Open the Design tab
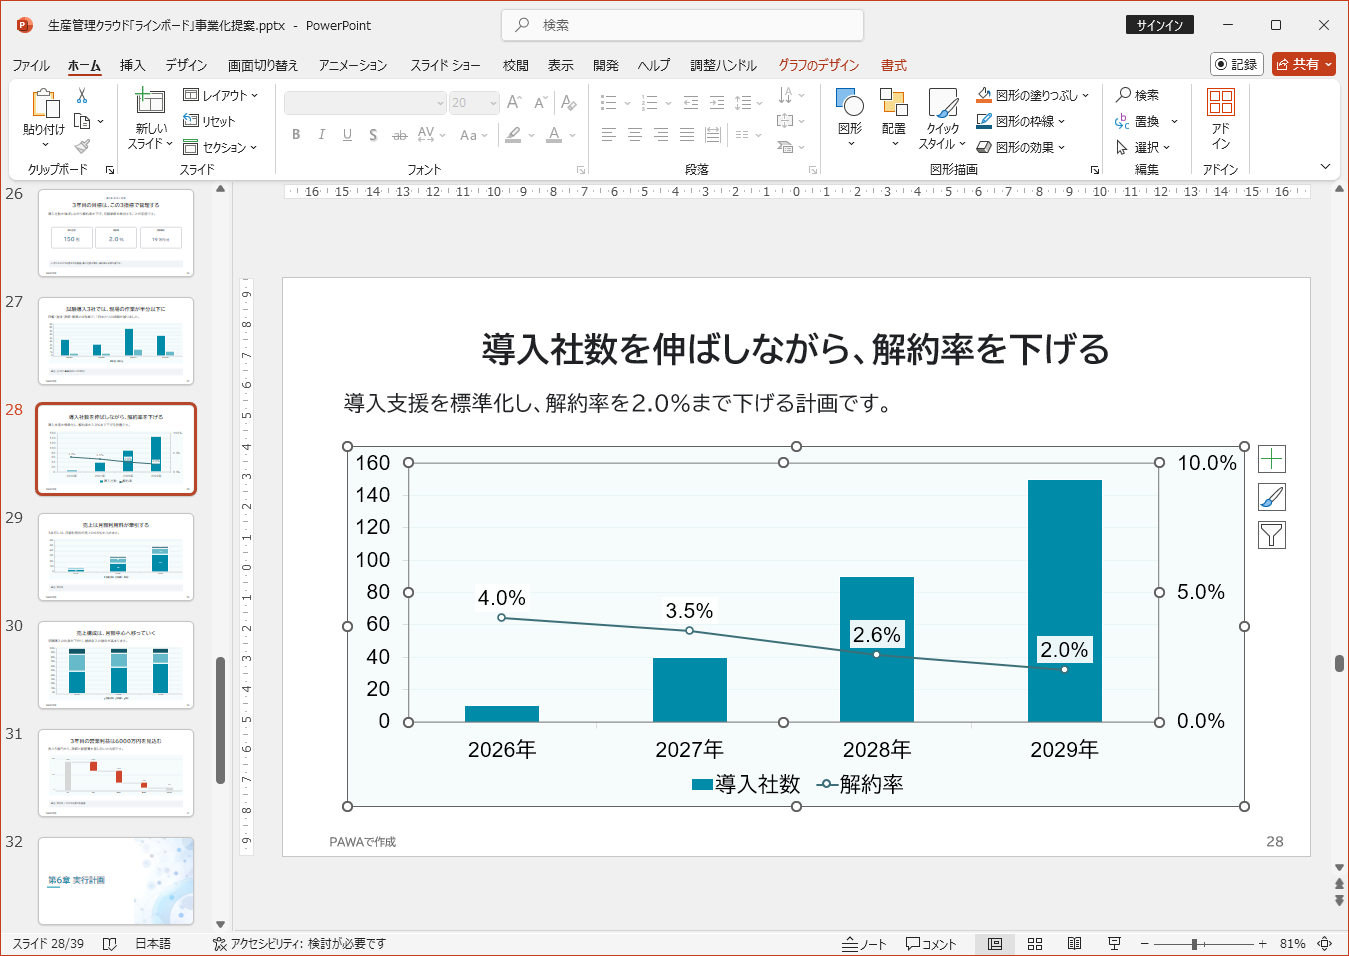 click(x=186, y=65)
